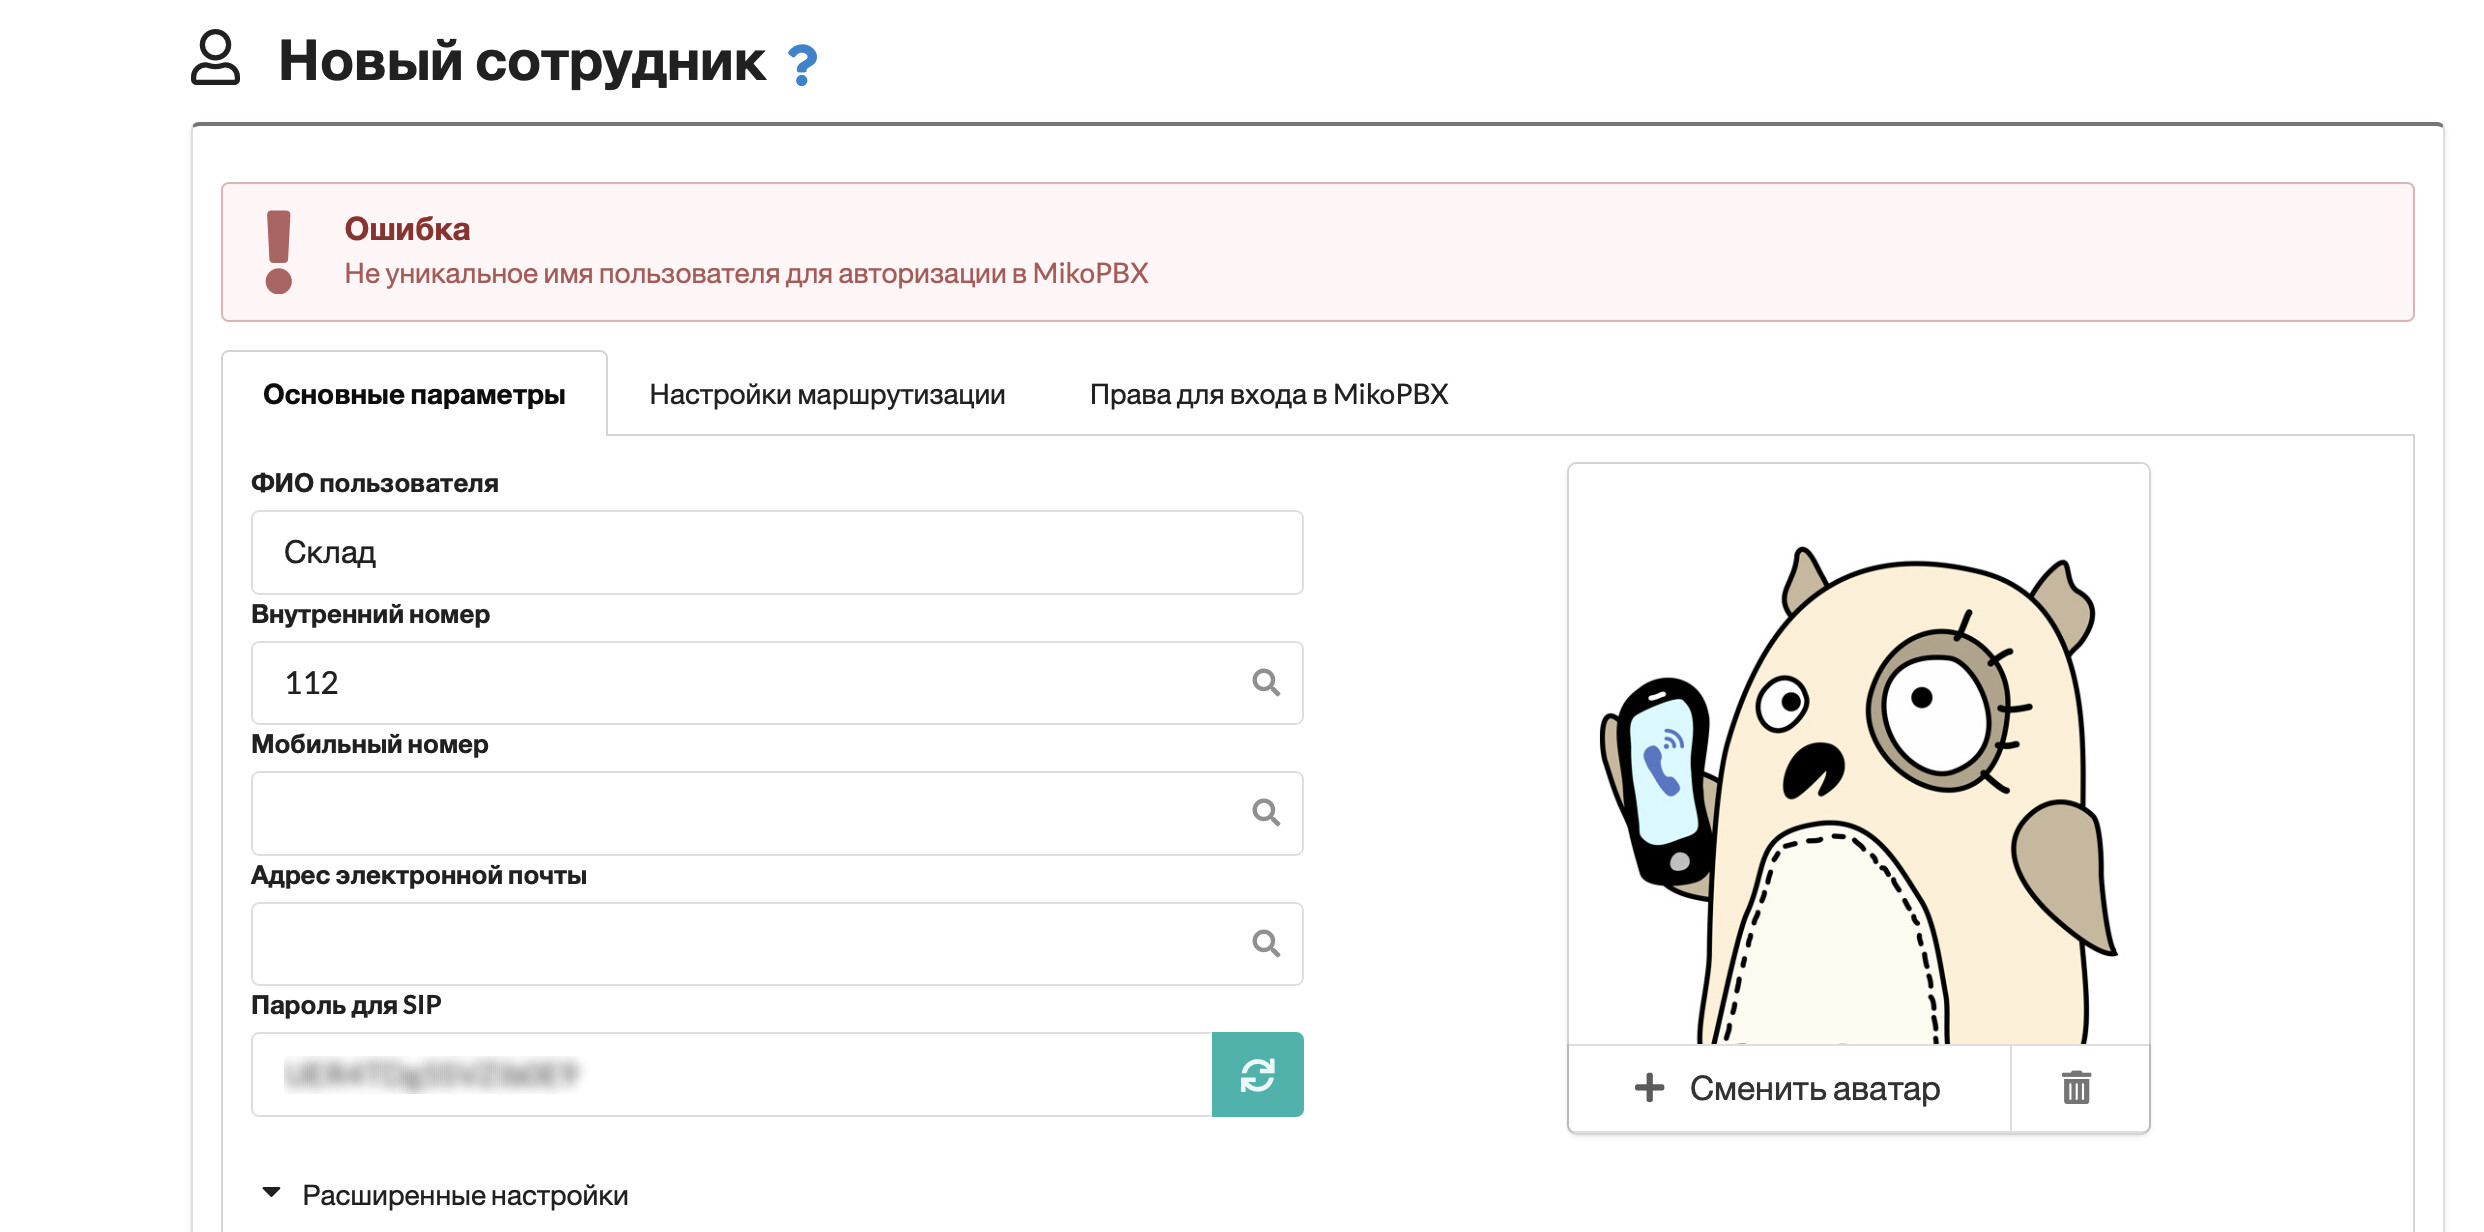
Task: Open Права для входа в MikoPBX tab
Action: (x=1268, y=395)
